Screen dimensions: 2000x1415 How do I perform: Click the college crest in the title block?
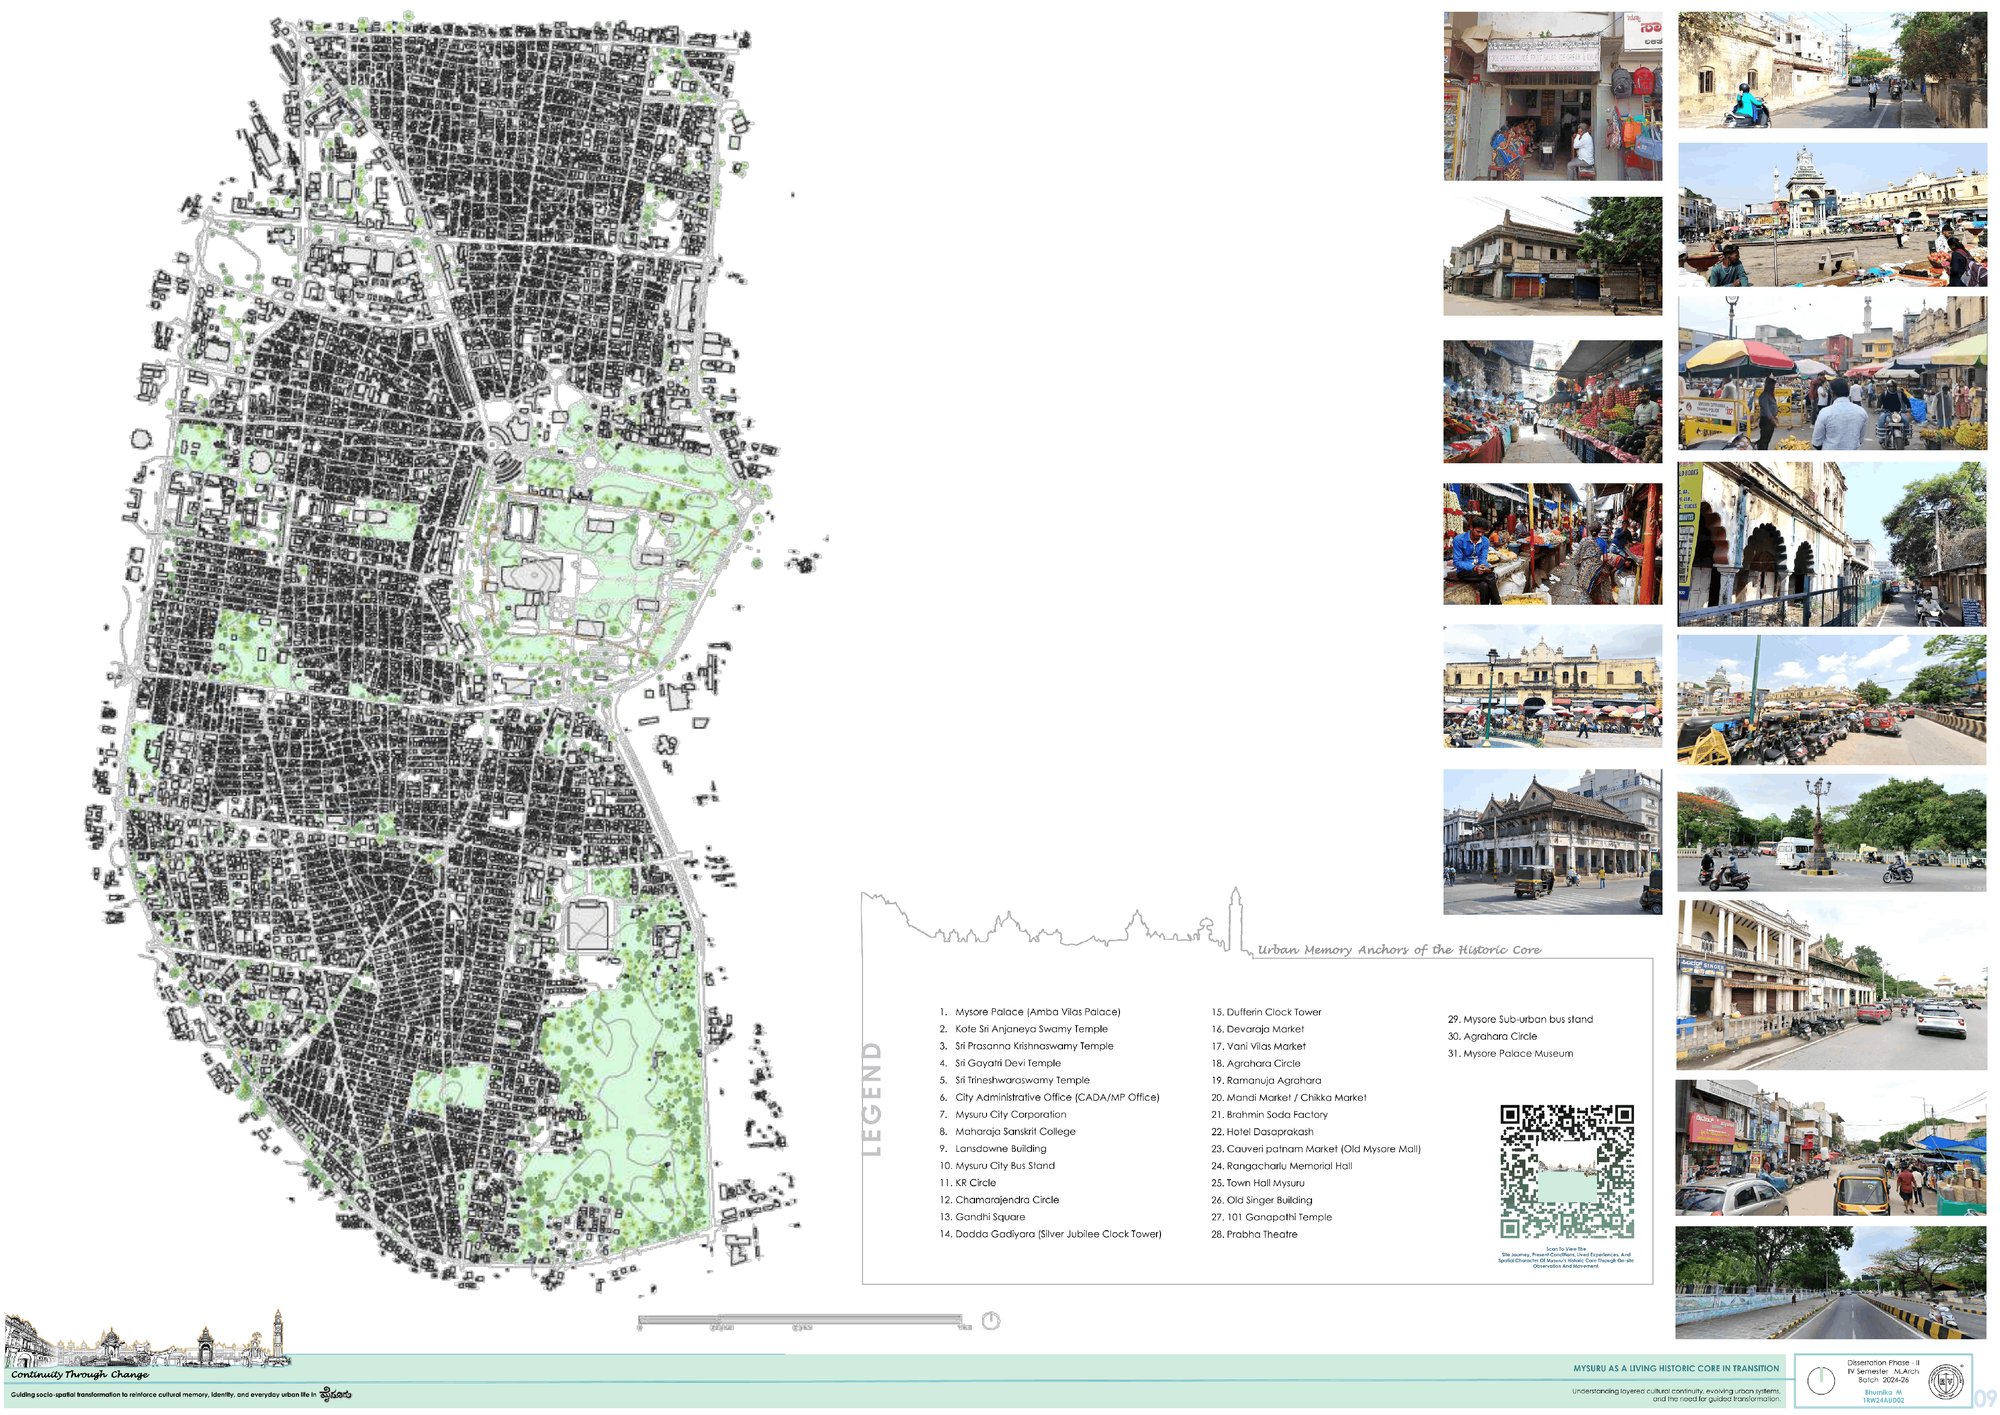tap(1945, 1381)
